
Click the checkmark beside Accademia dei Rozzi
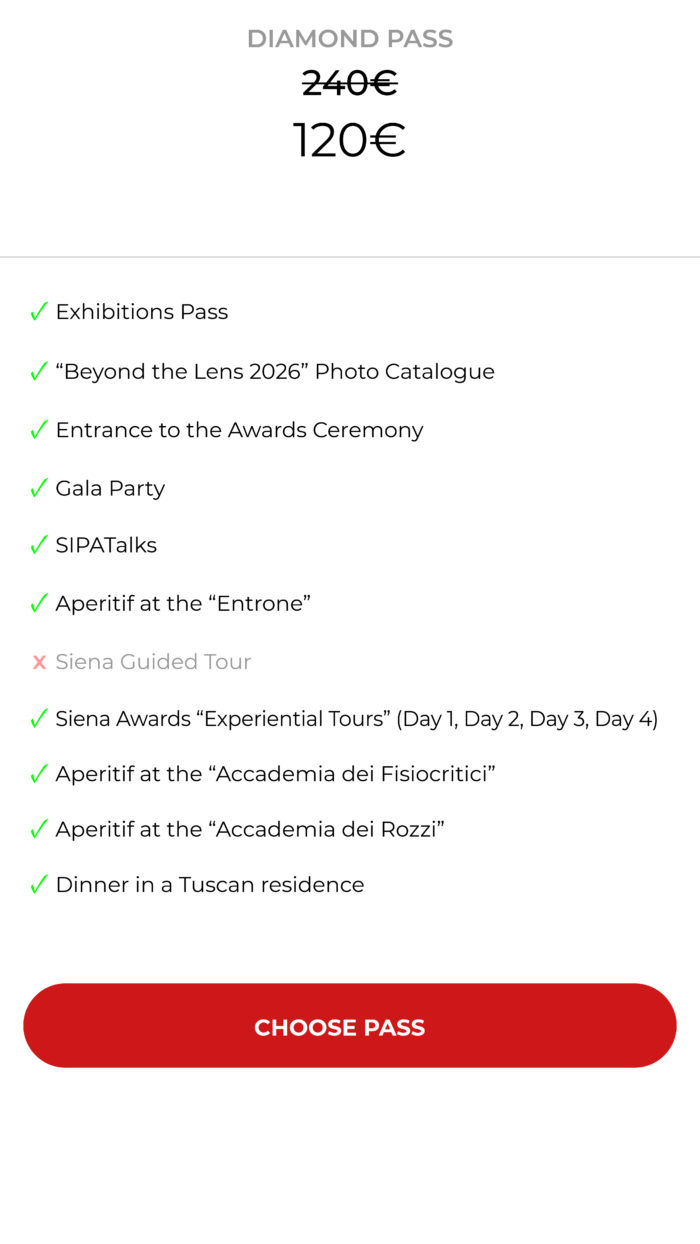(x=39, y=829)
